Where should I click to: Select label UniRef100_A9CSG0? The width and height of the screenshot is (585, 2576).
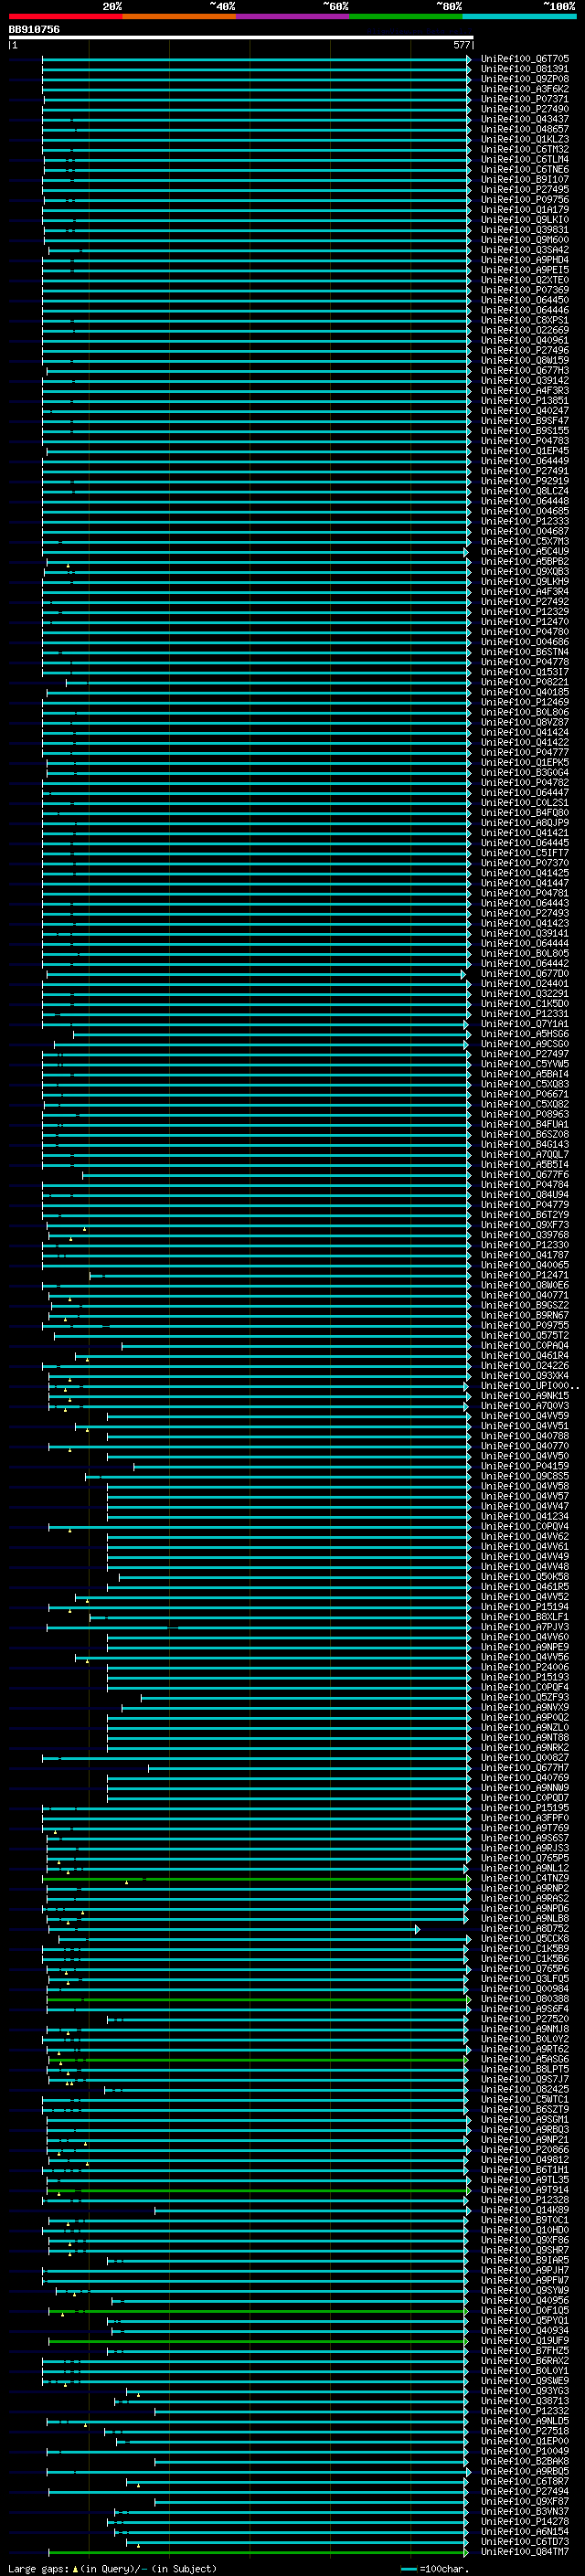coord(525,1044)
